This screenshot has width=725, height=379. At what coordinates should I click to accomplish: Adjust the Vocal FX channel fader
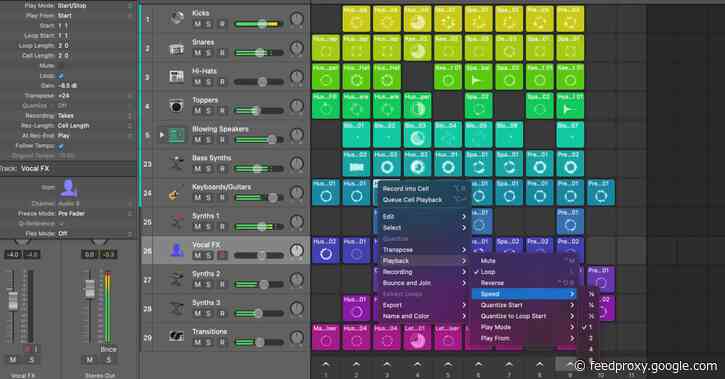(x=13, y=300)
